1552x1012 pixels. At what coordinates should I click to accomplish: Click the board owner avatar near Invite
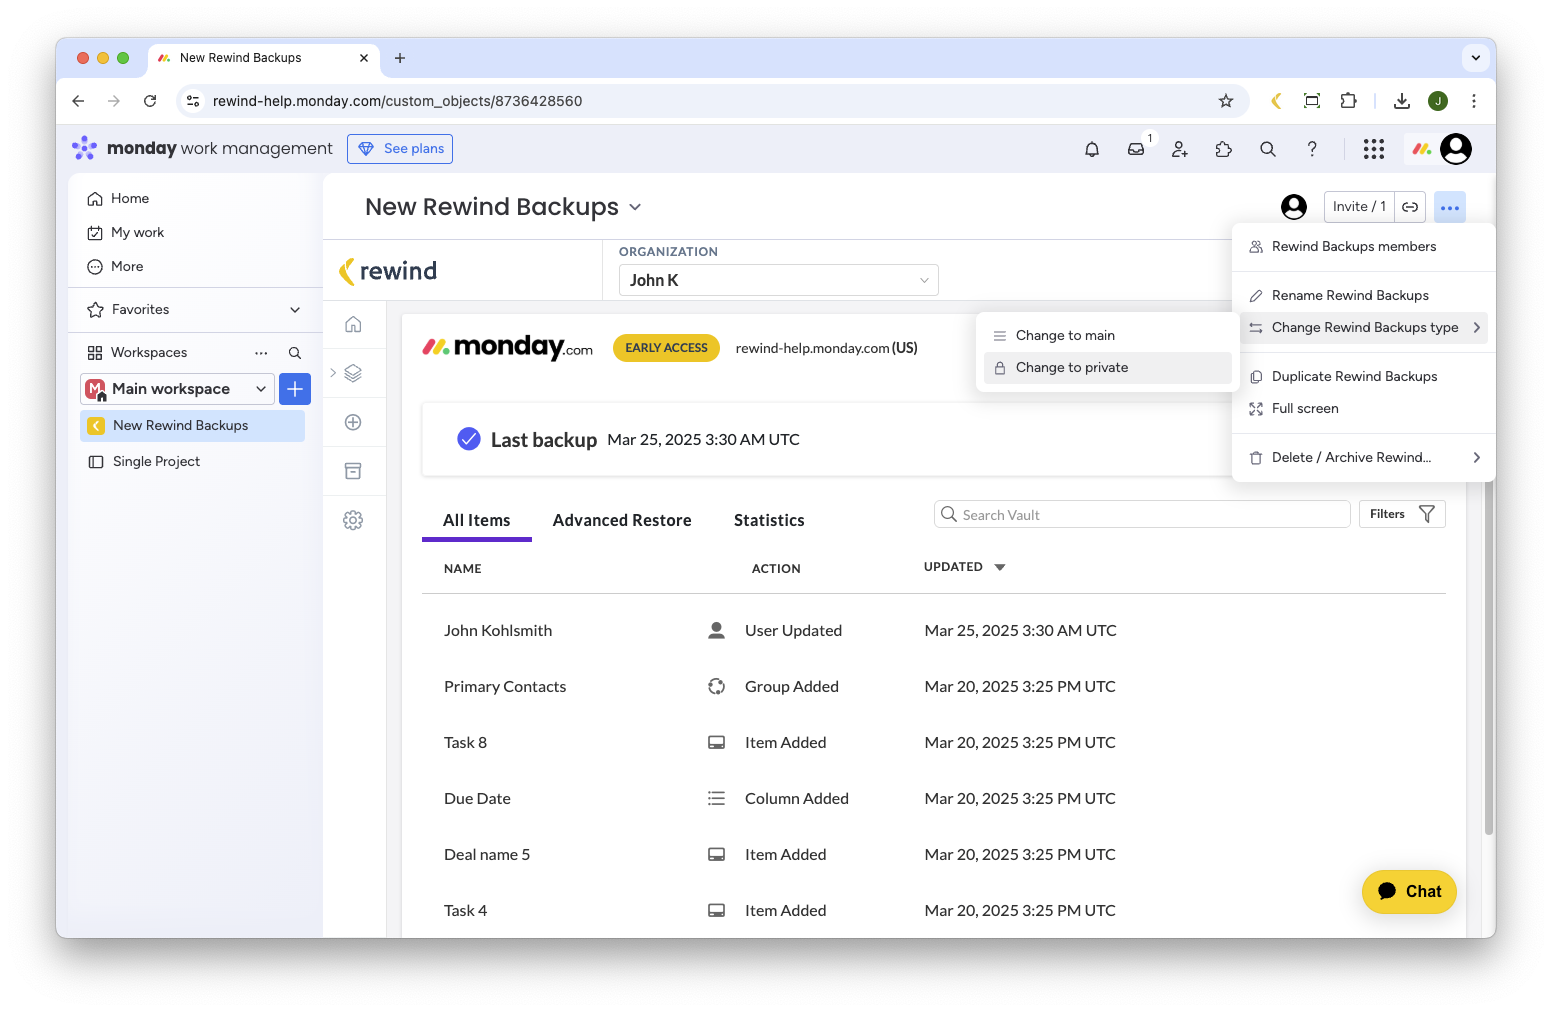[1294, 207]
